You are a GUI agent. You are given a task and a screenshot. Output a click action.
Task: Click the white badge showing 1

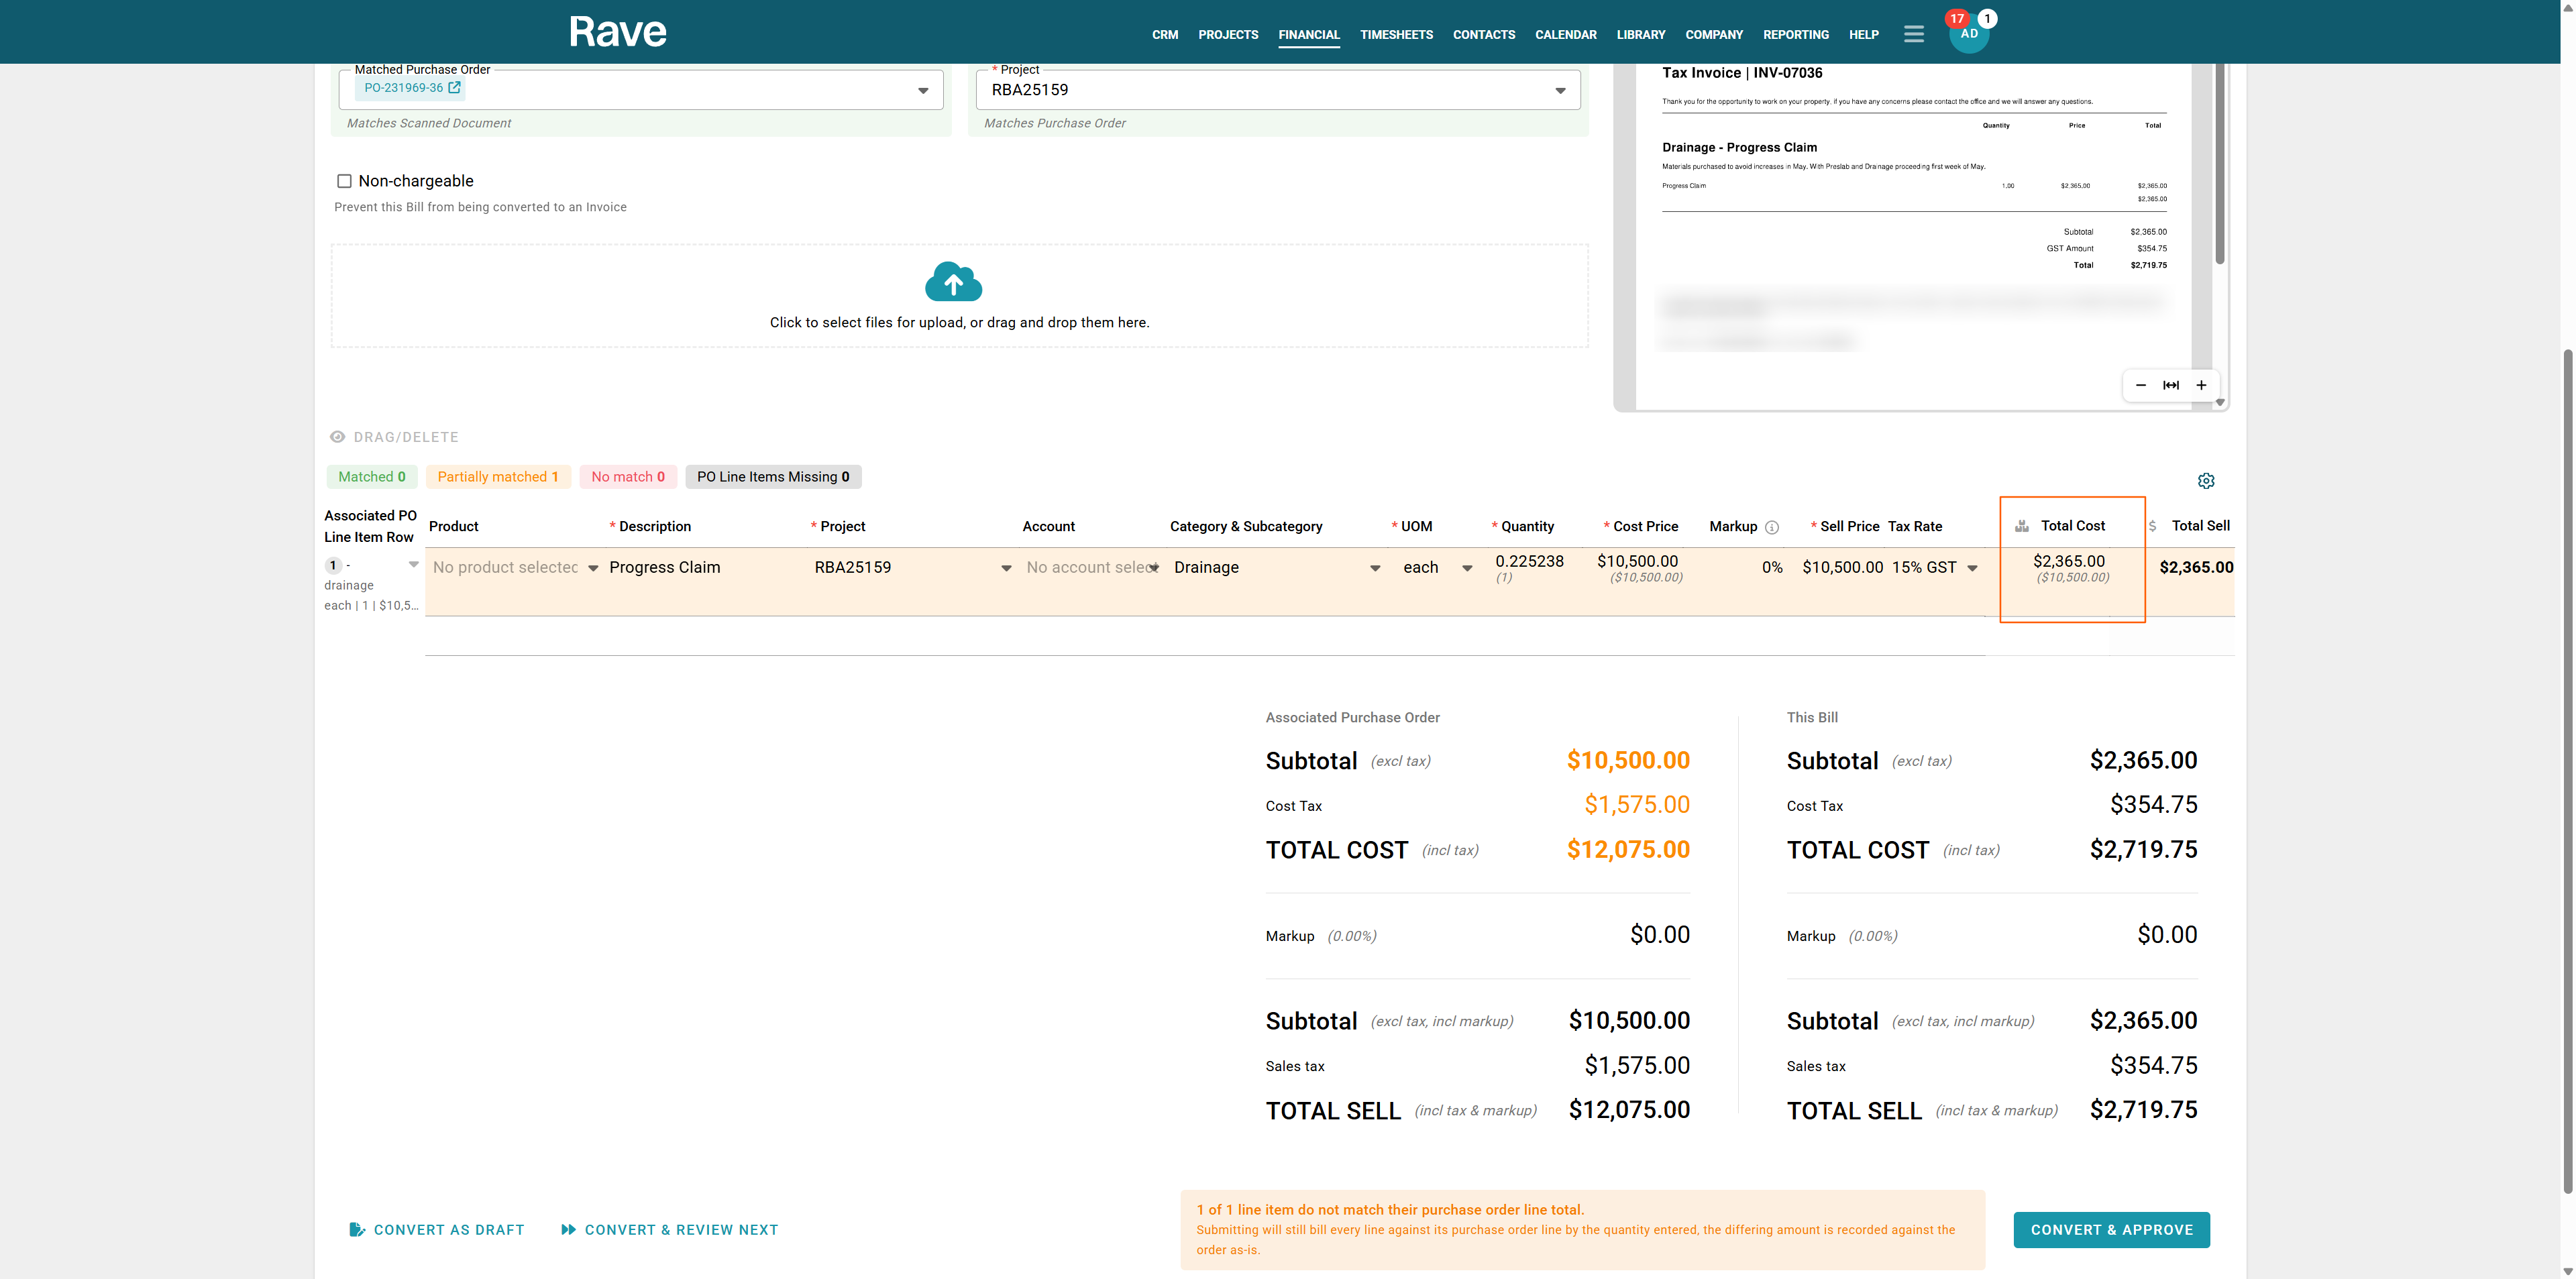tap(1988, 18)
